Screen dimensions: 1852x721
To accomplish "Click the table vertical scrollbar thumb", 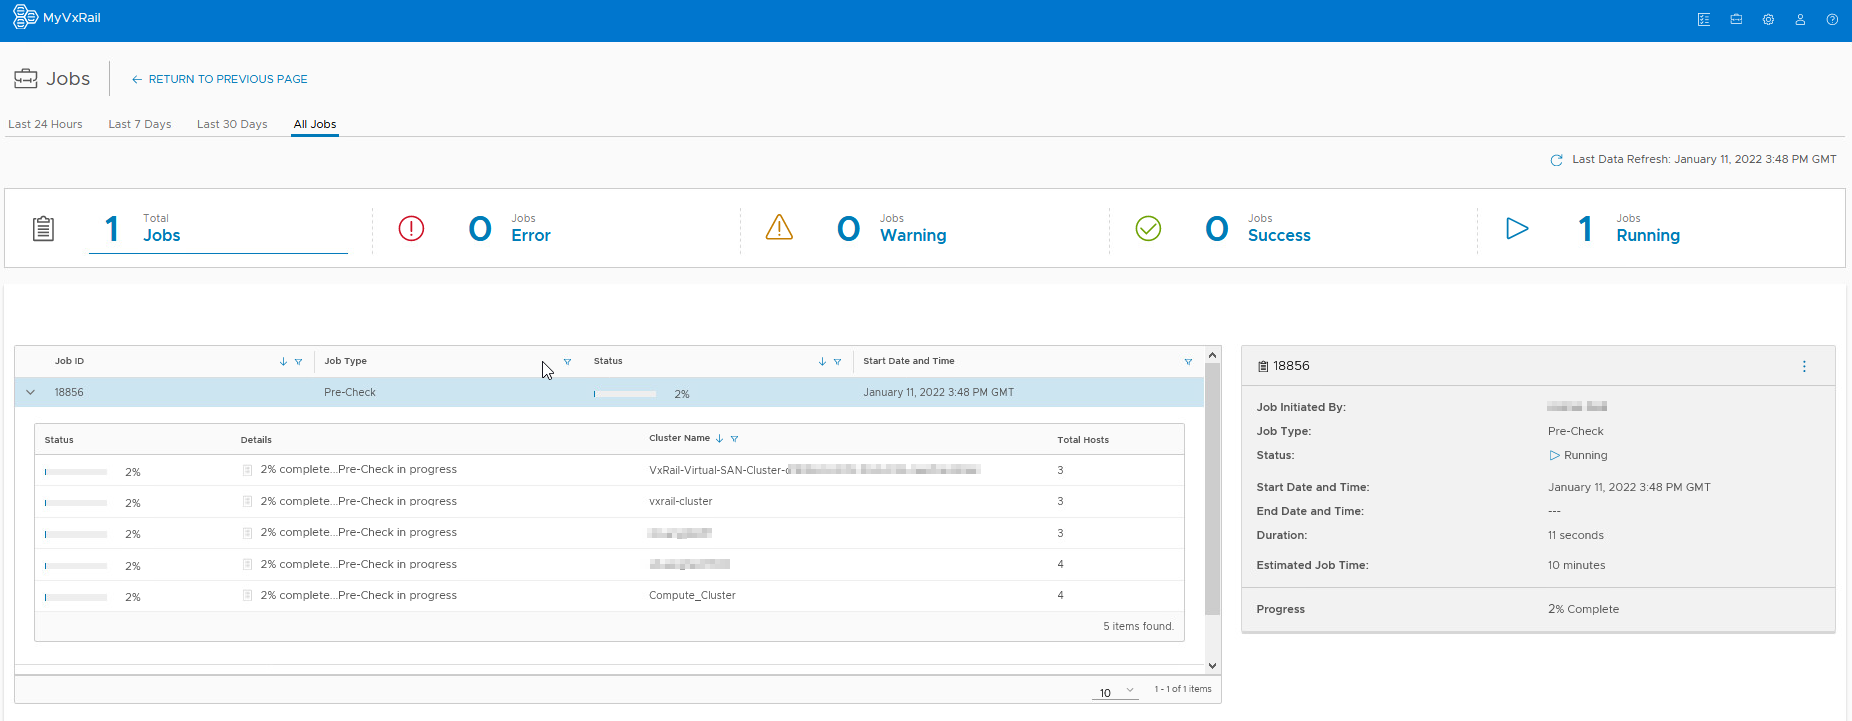I will [x=1212, y=489].
